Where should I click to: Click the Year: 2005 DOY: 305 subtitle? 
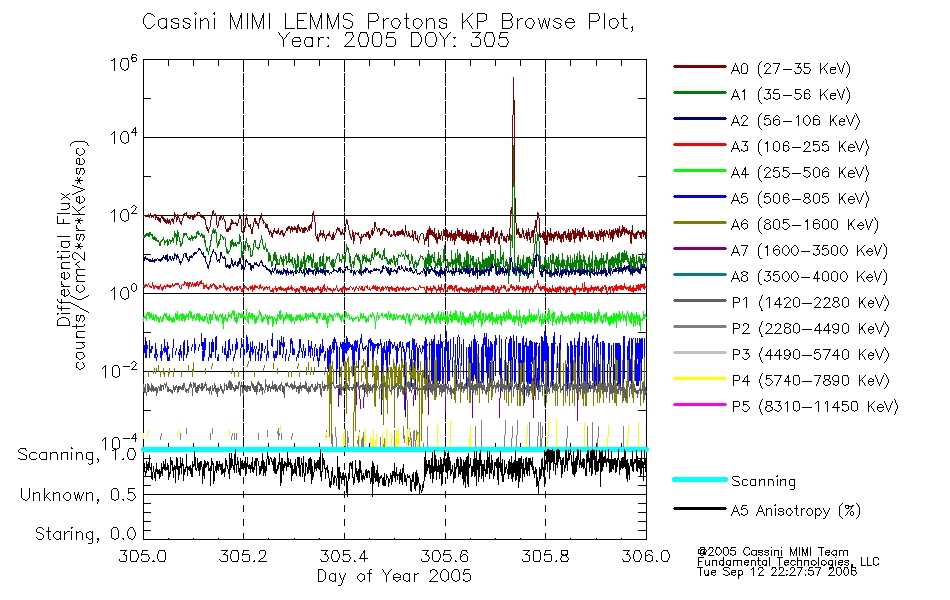393,41
